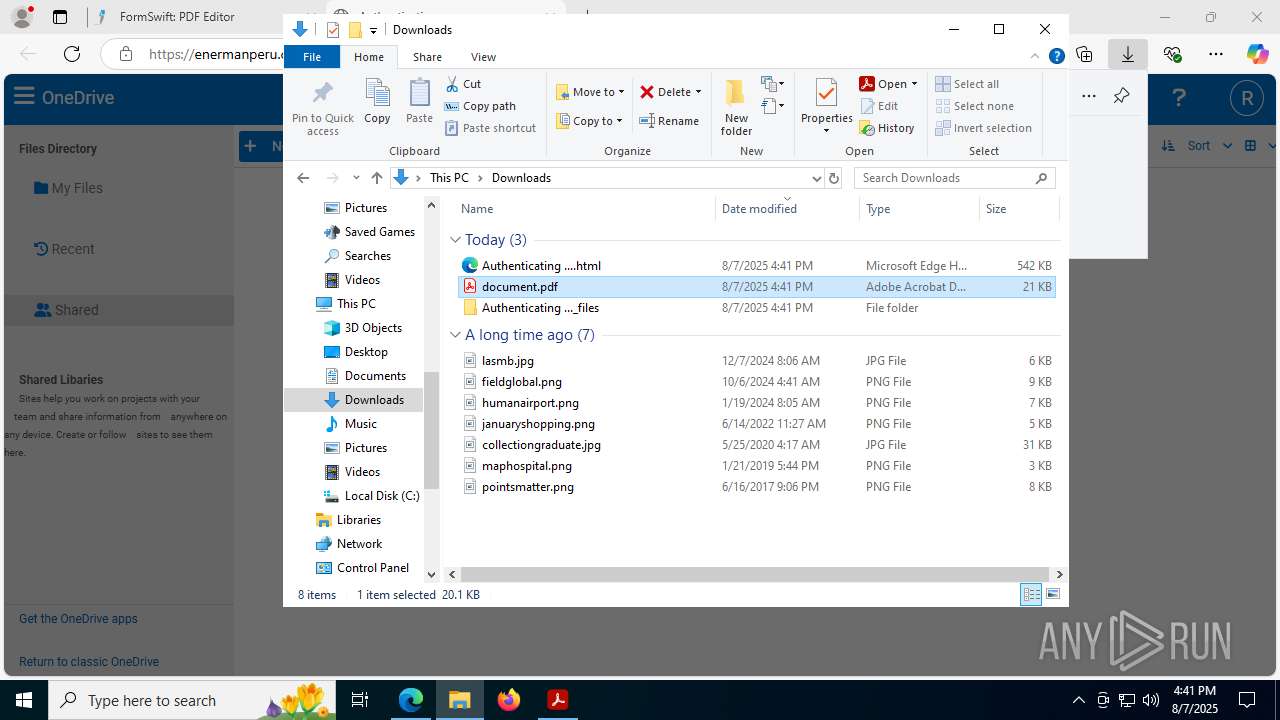Click the browser Downloads toolbar icon
1280x720 pixels.
1128,54
